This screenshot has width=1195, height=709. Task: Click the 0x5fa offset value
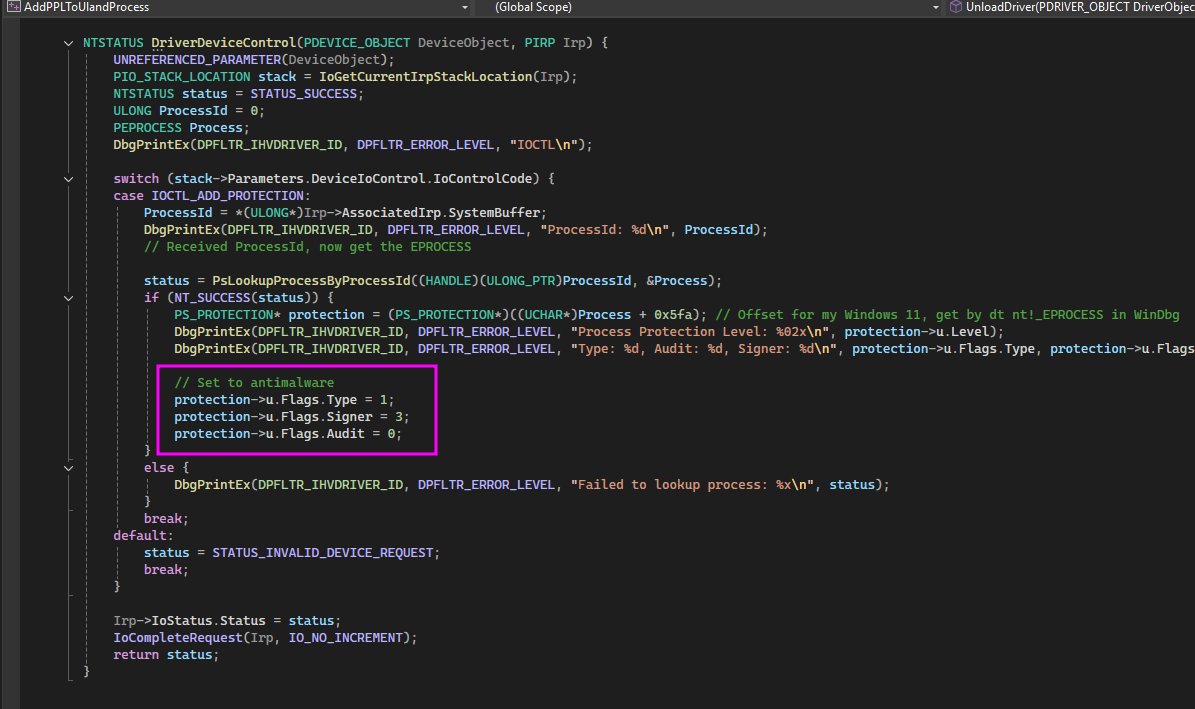point(673,314)
